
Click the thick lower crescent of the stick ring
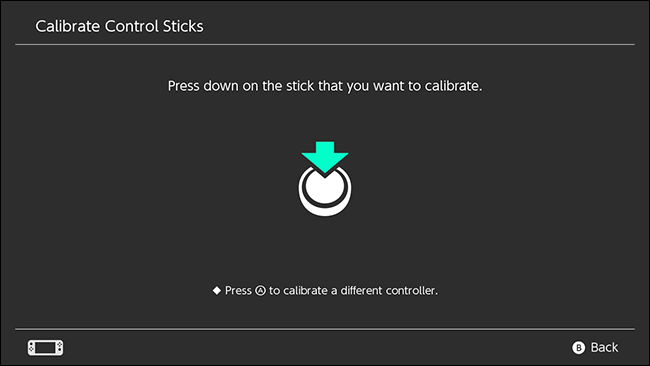click(x=325, y=208)
